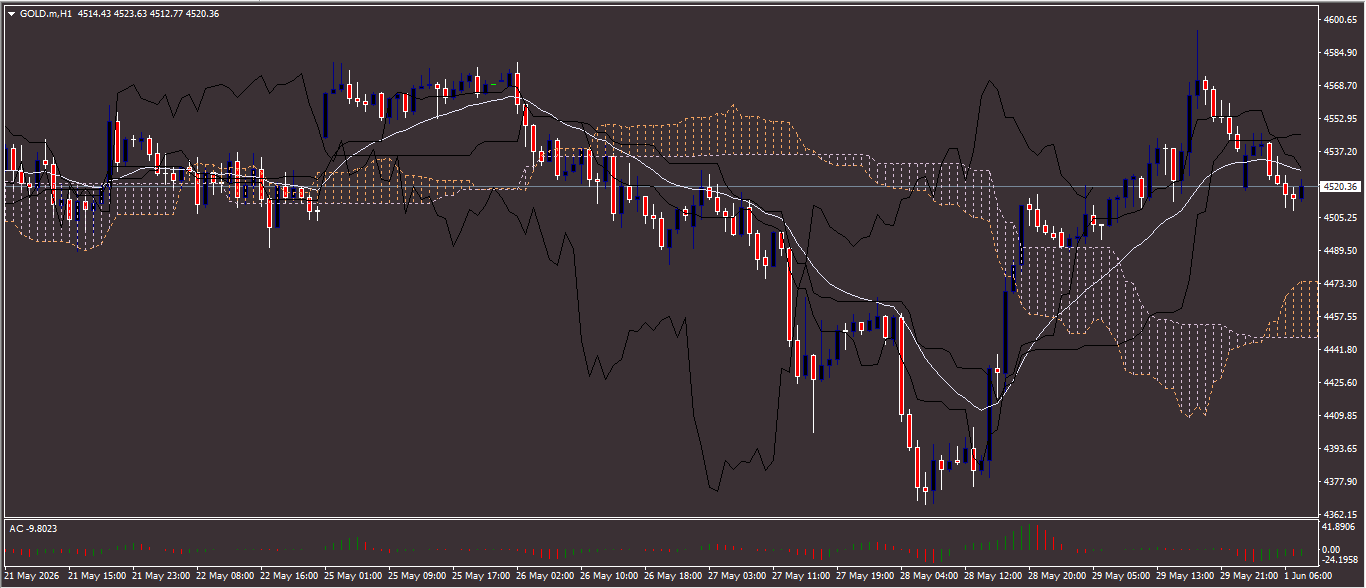
Task: Click the 4489.90 price axis label
Action: click(1339, 251)
